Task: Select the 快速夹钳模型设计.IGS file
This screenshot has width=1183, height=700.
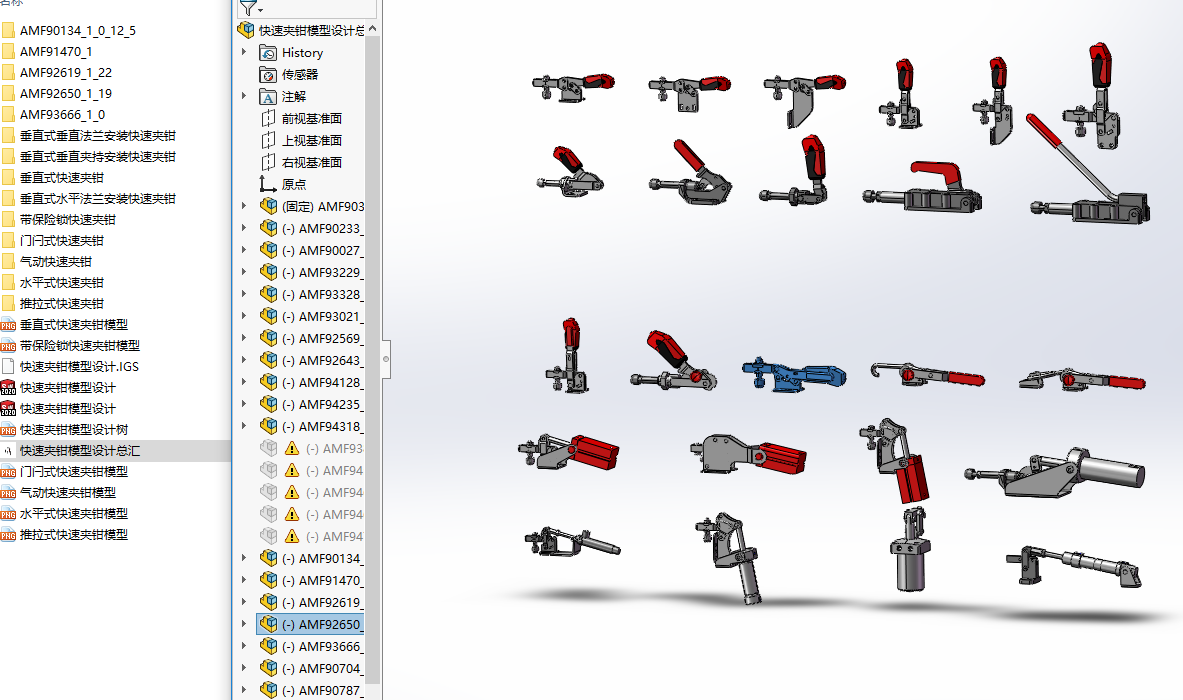Action: point(79,366)
